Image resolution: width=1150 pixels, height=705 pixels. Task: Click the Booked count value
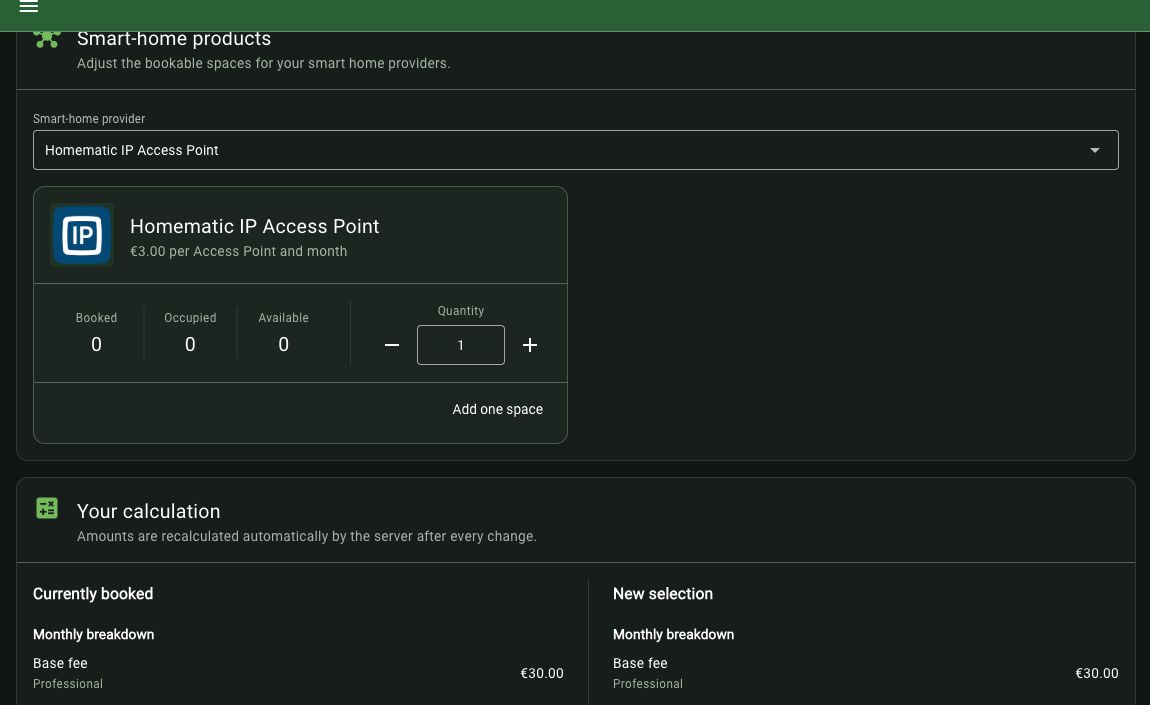tap(96, 344)
